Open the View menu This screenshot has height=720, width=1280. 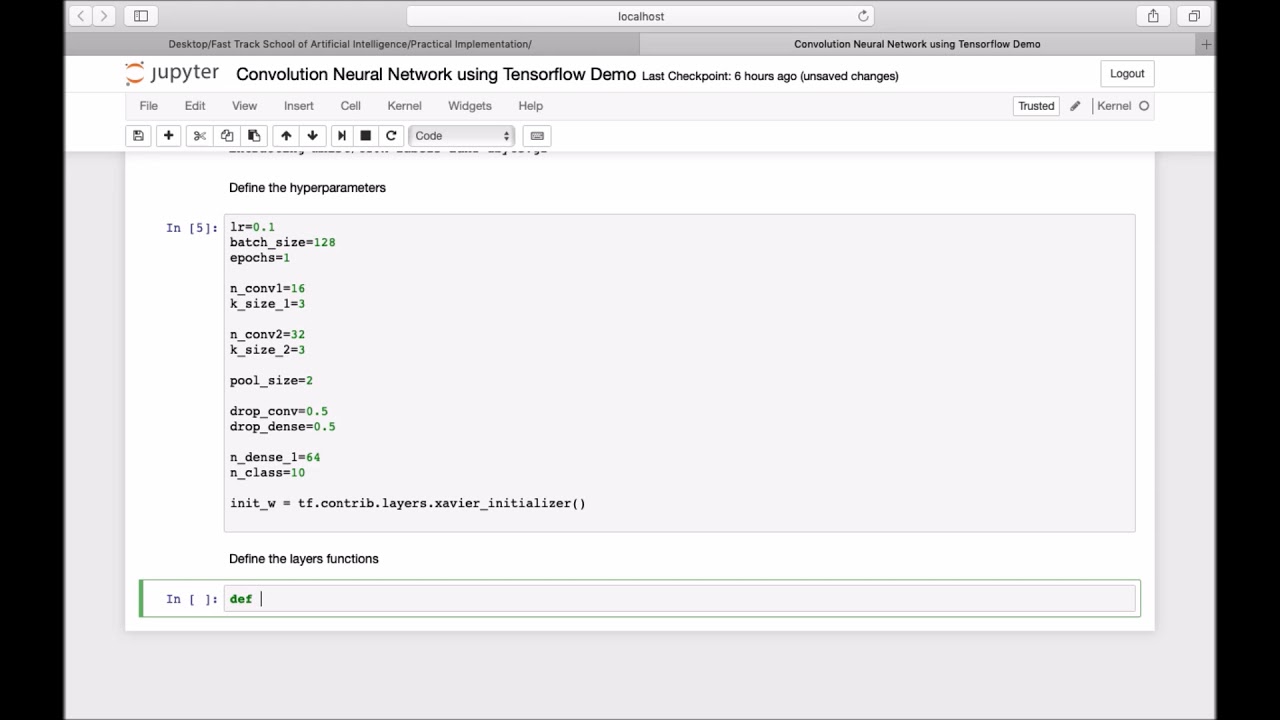click(x=244, y=106)
